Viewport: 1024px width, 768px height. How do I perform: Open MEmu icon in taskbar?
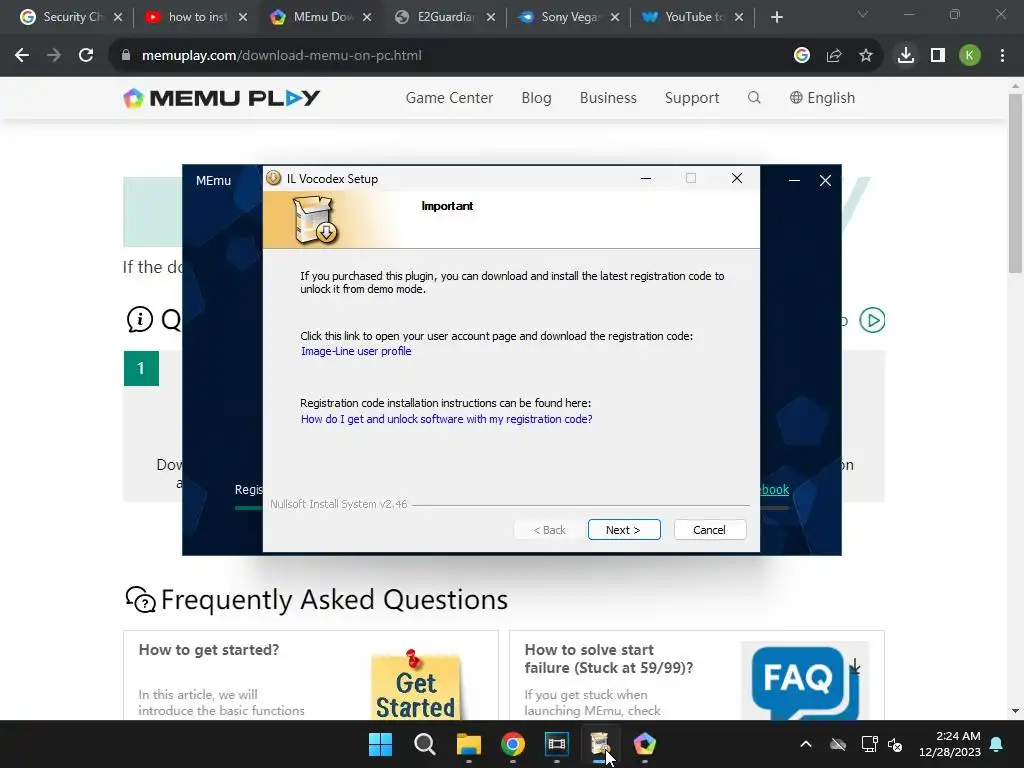(645, 744)
